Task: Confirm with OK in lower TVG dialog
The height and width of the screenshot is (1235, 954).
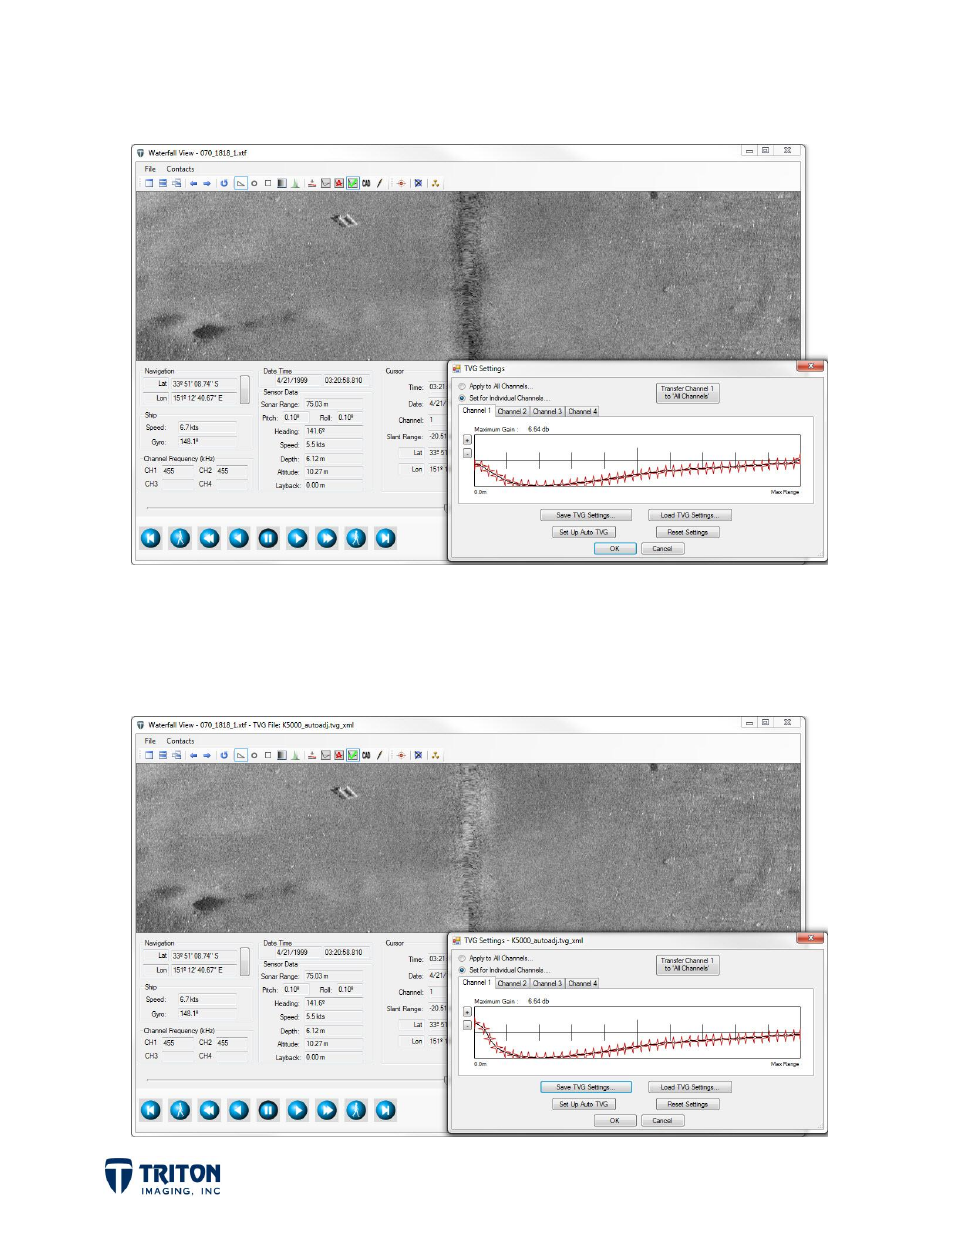Action: (x=615, y=1120)
